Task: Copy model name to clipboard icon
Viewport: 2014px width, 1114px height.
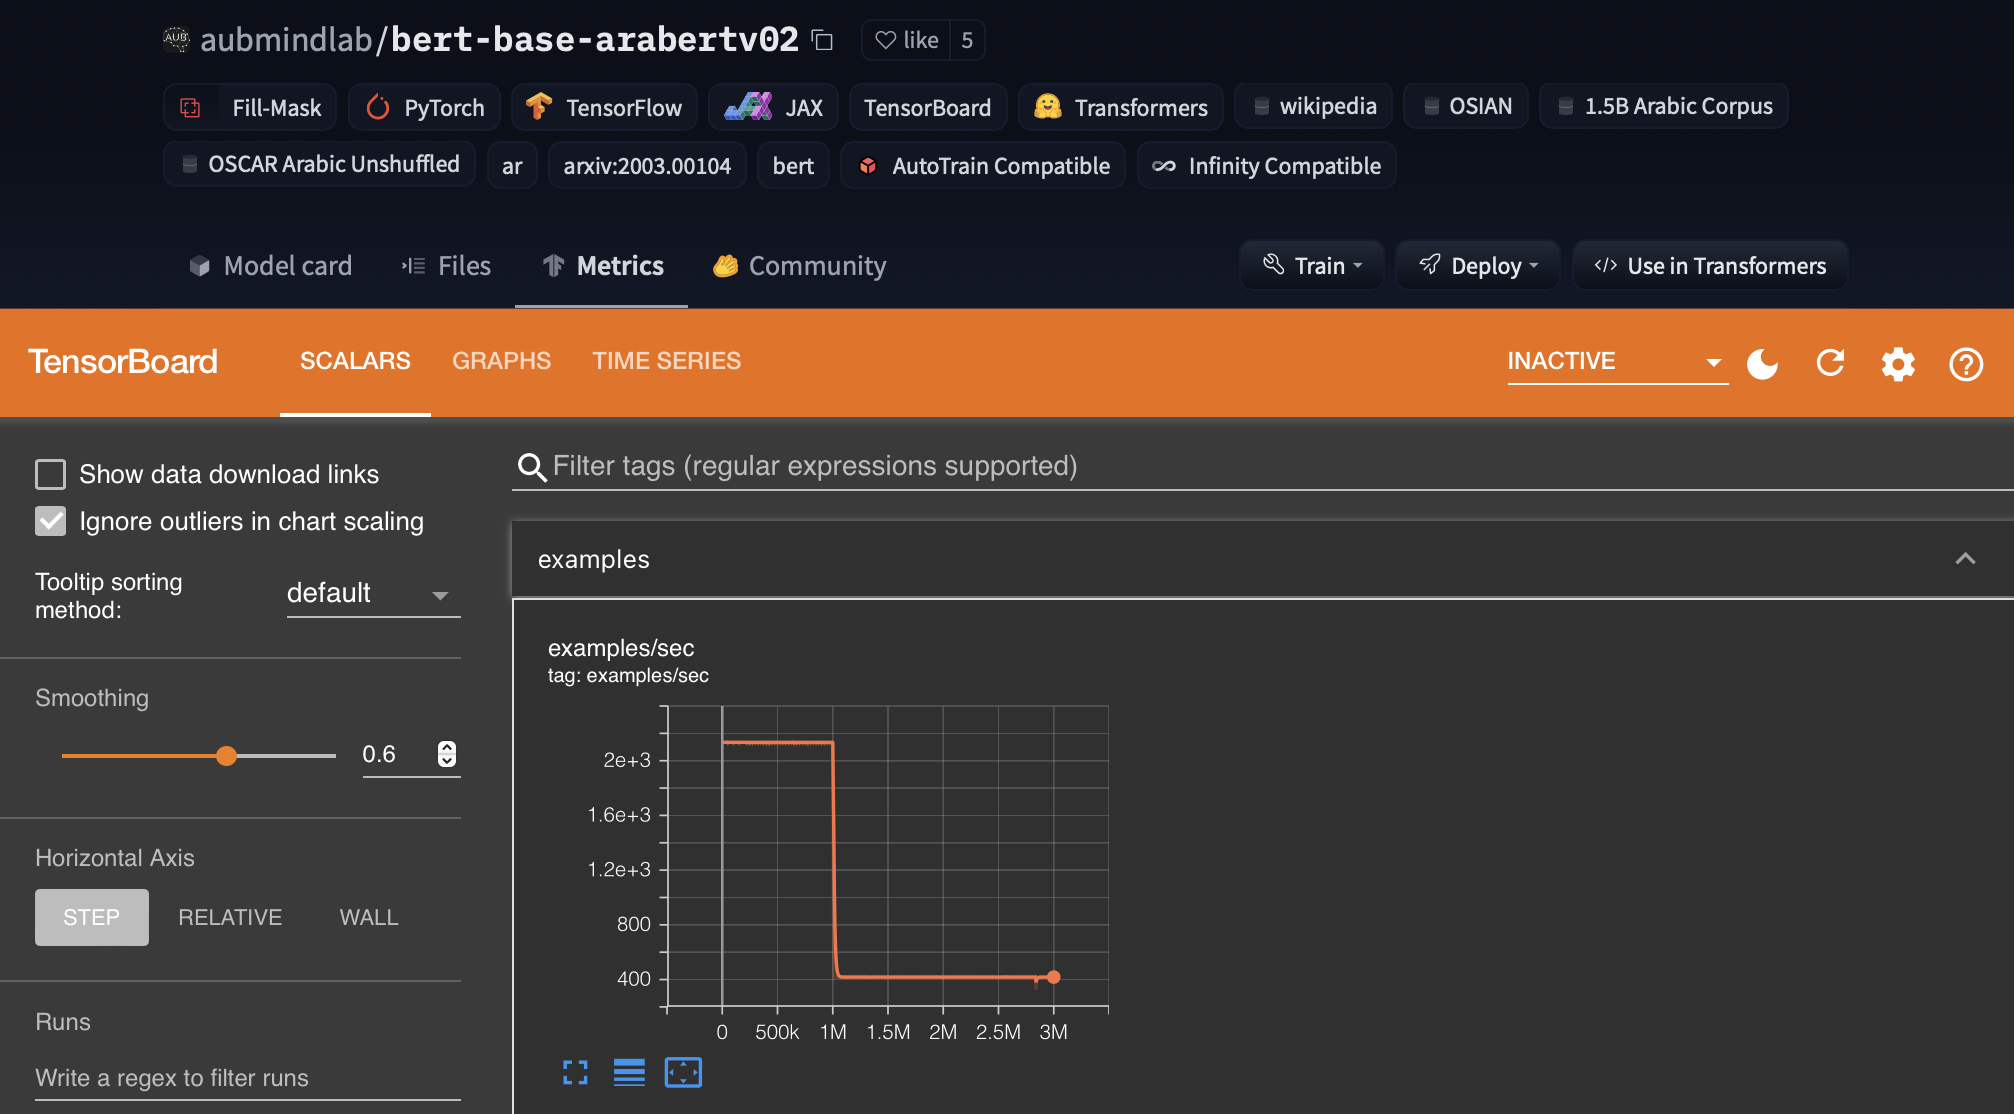Action: (822, 40)
